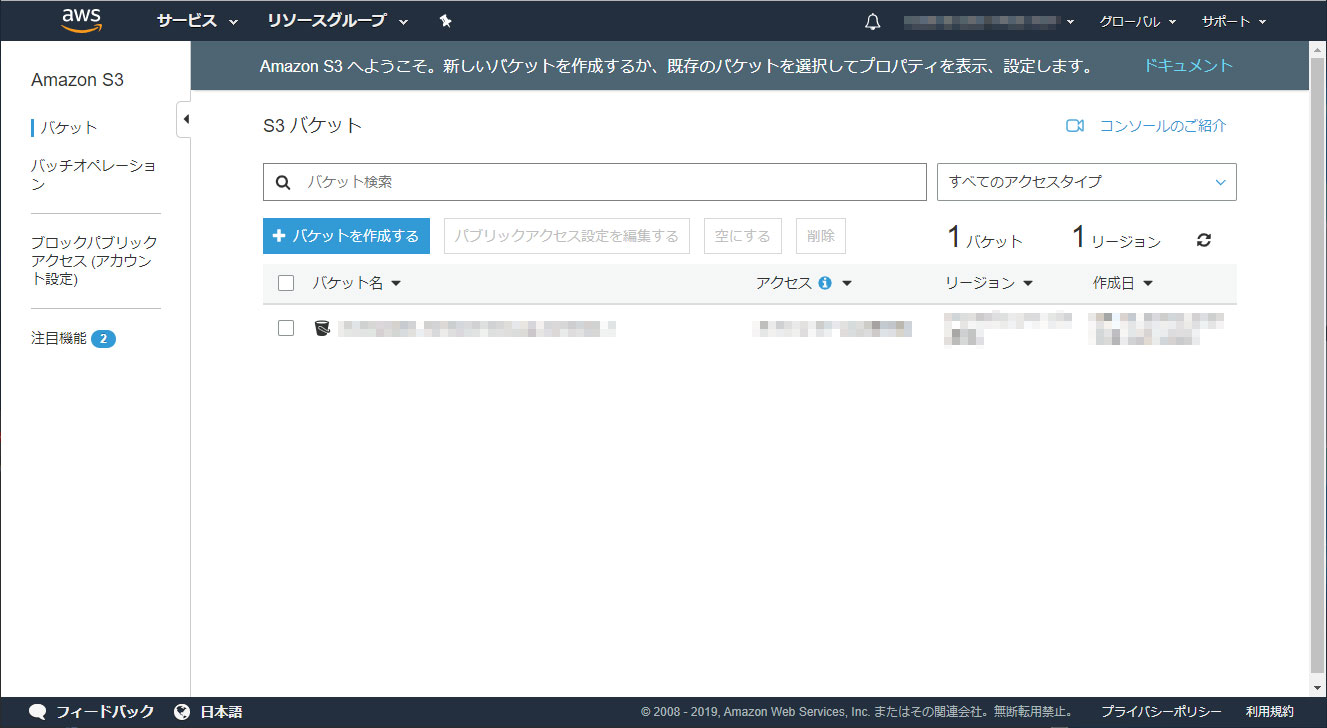Toggle the select-all buckets checkbox
1327x728 pixels.
[x=286, y=283]
